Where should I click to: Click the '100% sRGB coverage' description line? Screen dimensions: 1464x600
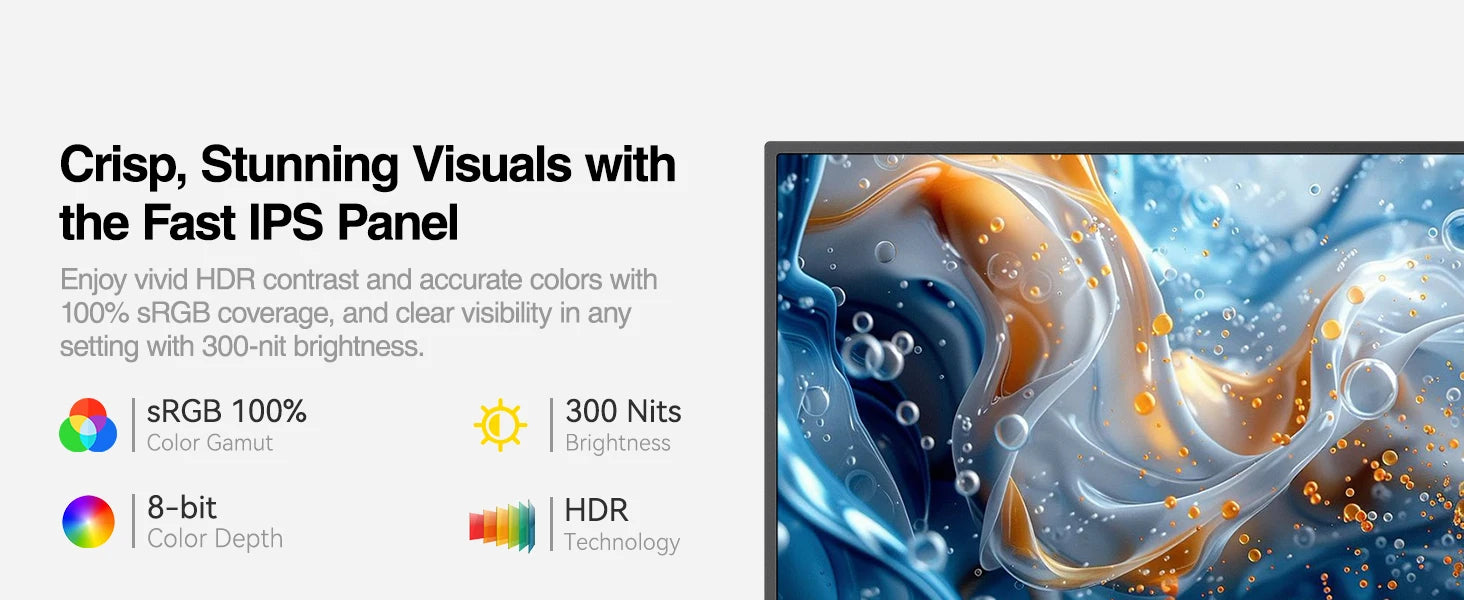pyautogui.click(x=345, y=313)
